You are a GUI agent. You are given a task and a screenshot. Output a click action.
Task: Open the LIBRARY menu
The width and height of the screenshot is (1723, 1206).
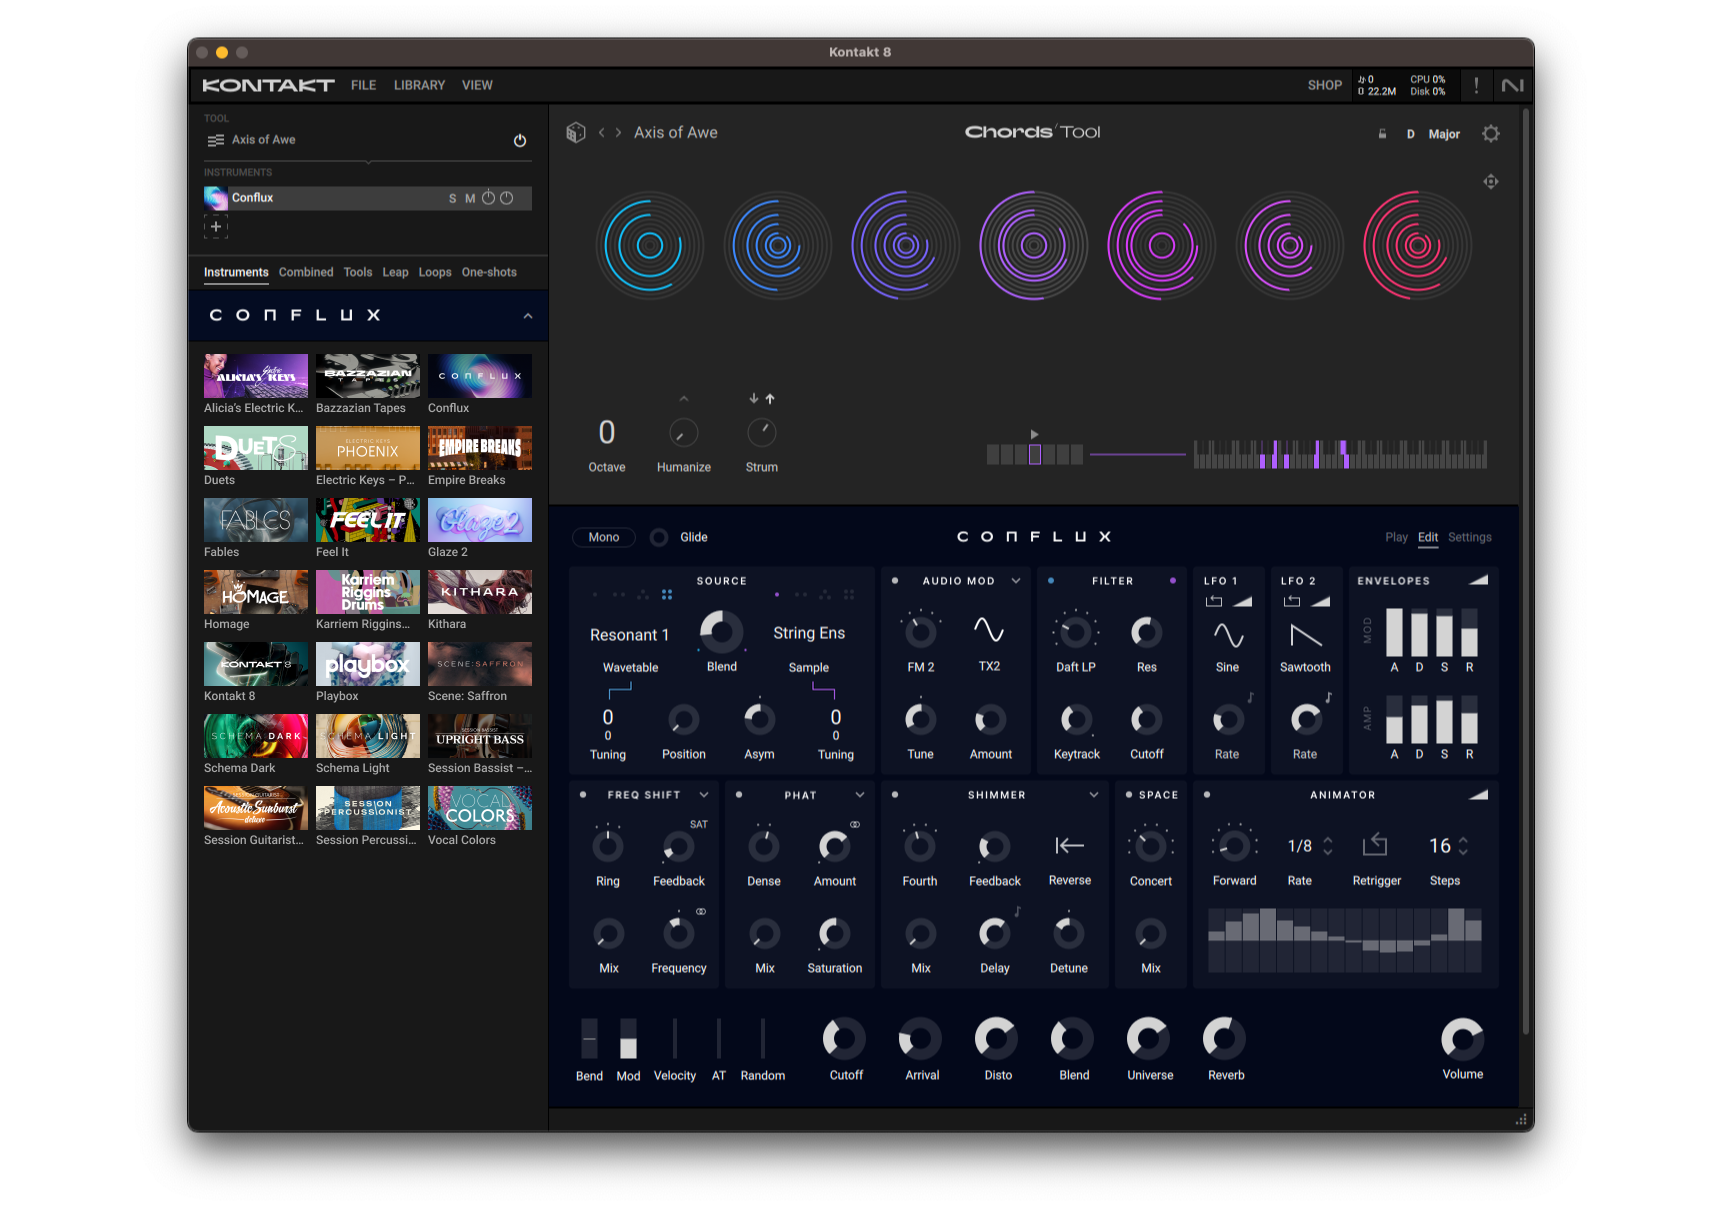pyautogui.click(x=419, y=85)
